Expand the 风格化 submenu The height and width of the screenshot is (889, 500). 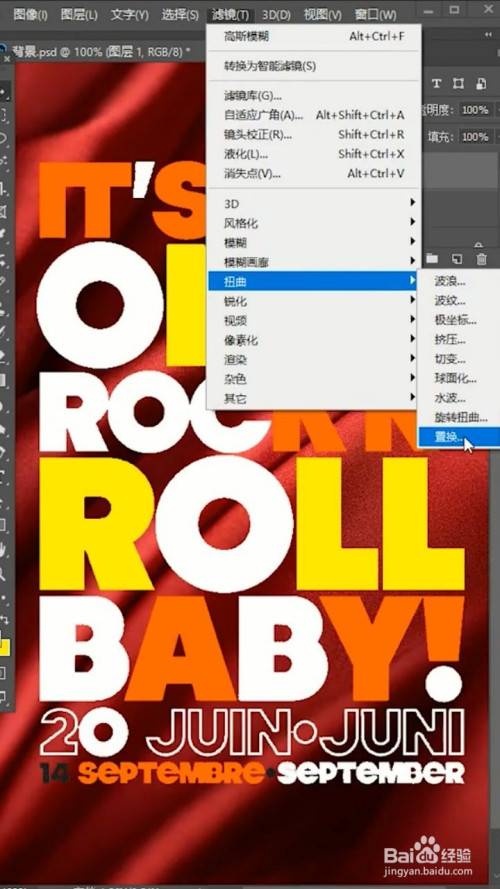coord(314,223)
